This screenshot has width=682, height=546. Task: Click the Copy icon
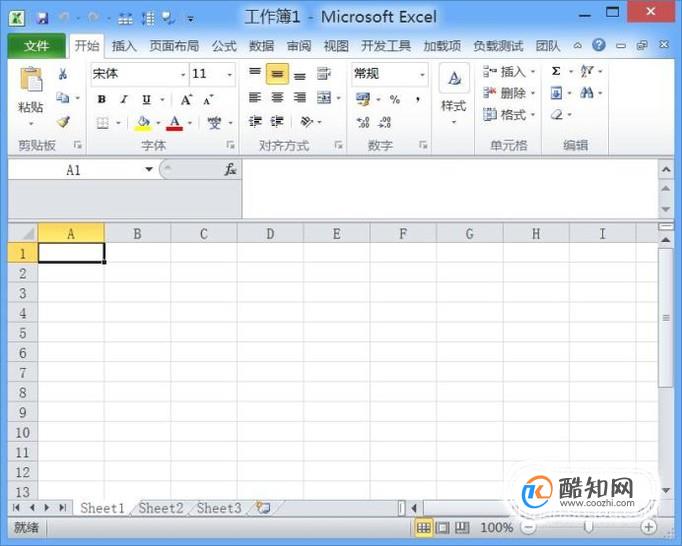click(63, 98)
